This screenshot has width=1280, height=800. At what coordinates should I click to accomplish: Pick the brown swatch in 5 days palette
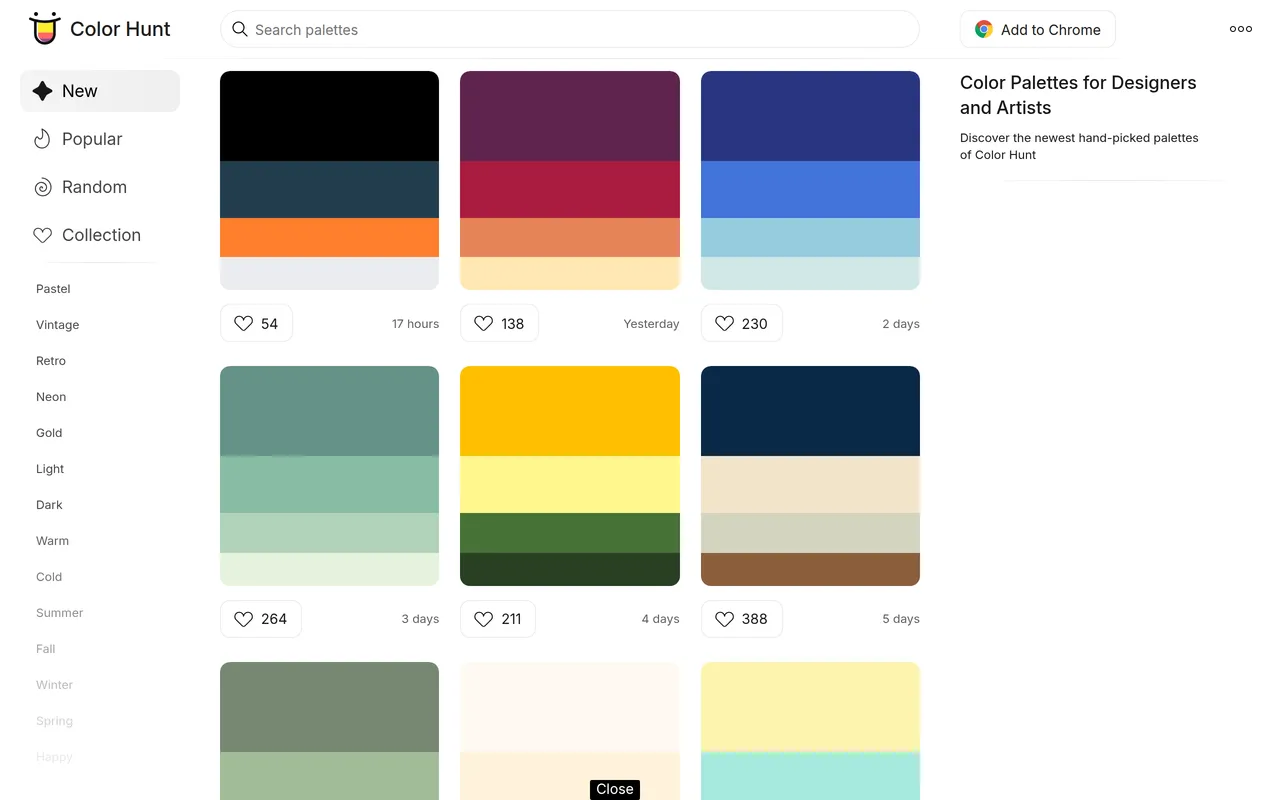tap(810, 569)
